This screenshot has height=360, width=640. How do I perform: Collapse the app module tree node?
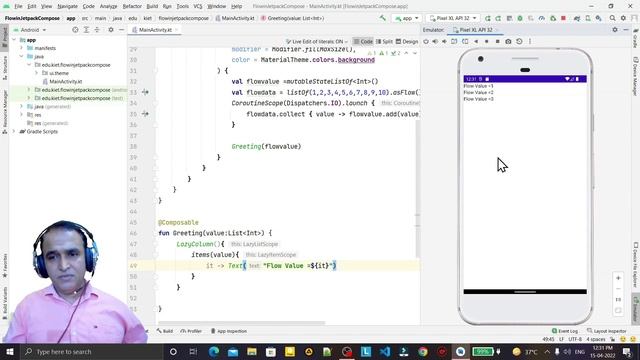click(x=14, y=40)
